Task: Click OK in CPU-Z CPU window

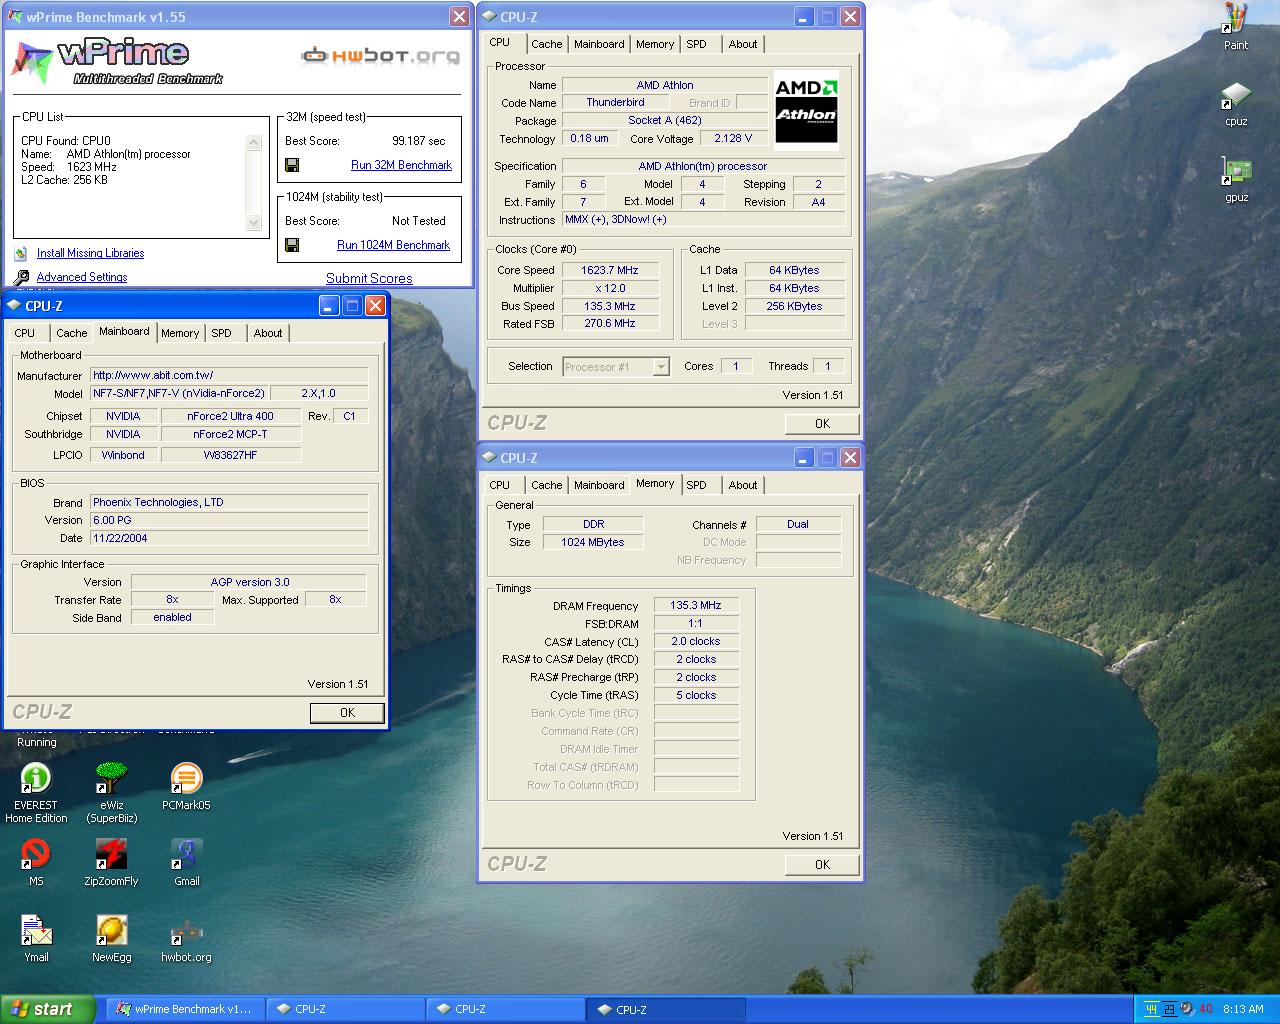Action: (x=822, y=424)
